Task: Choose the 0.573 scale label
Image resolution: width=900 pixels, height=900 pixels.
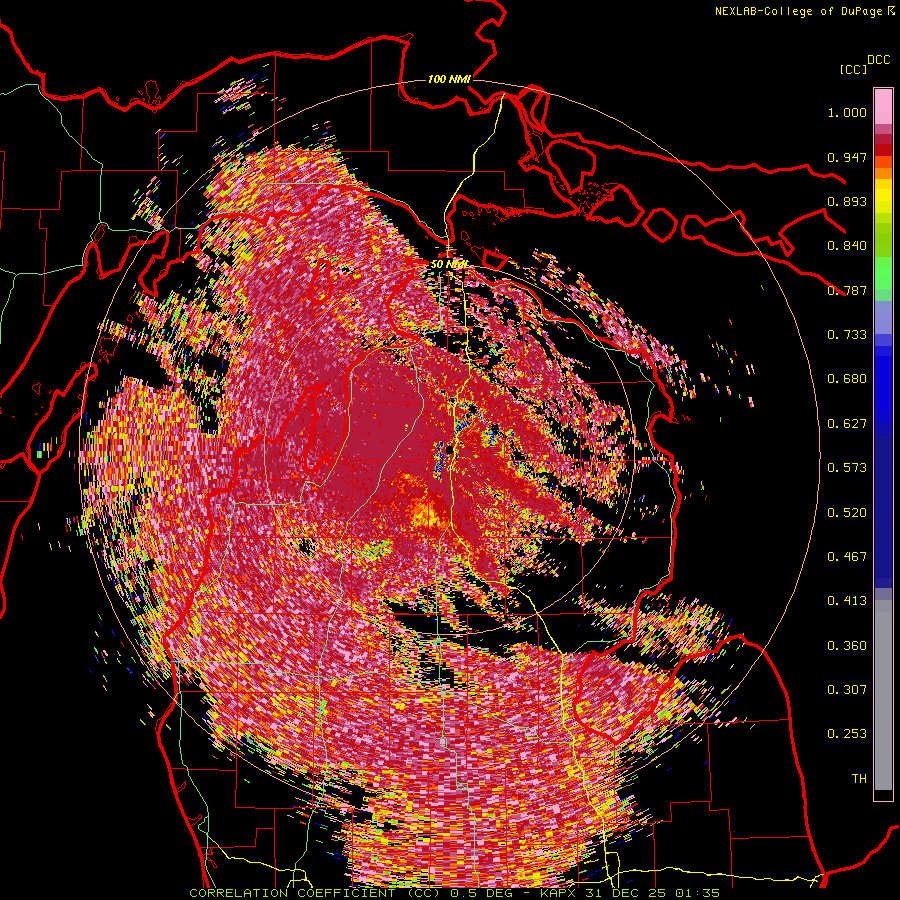Action: [x=847, y=468]
